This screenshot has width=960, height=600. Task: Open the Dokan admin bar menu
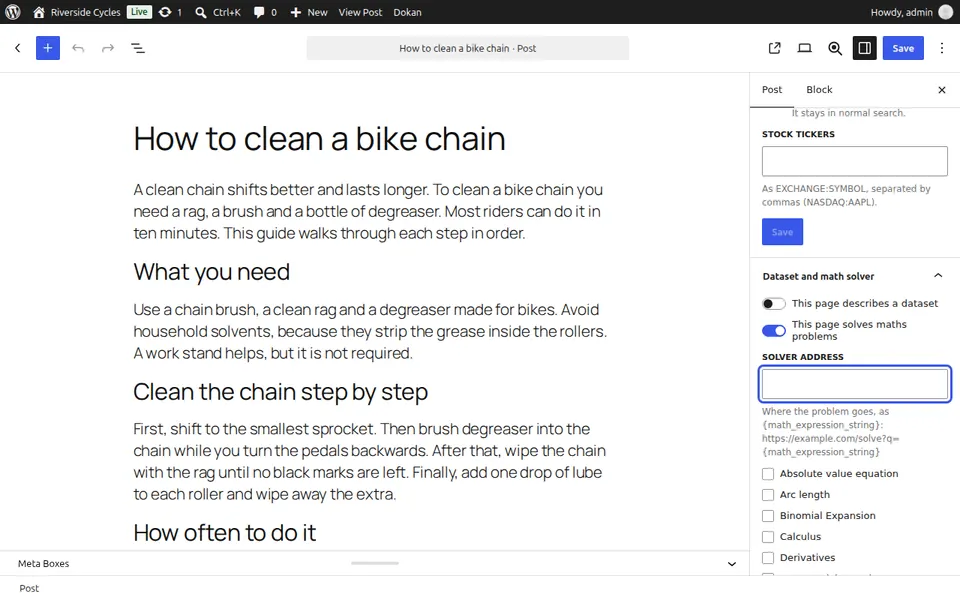(x=407, y=12)
